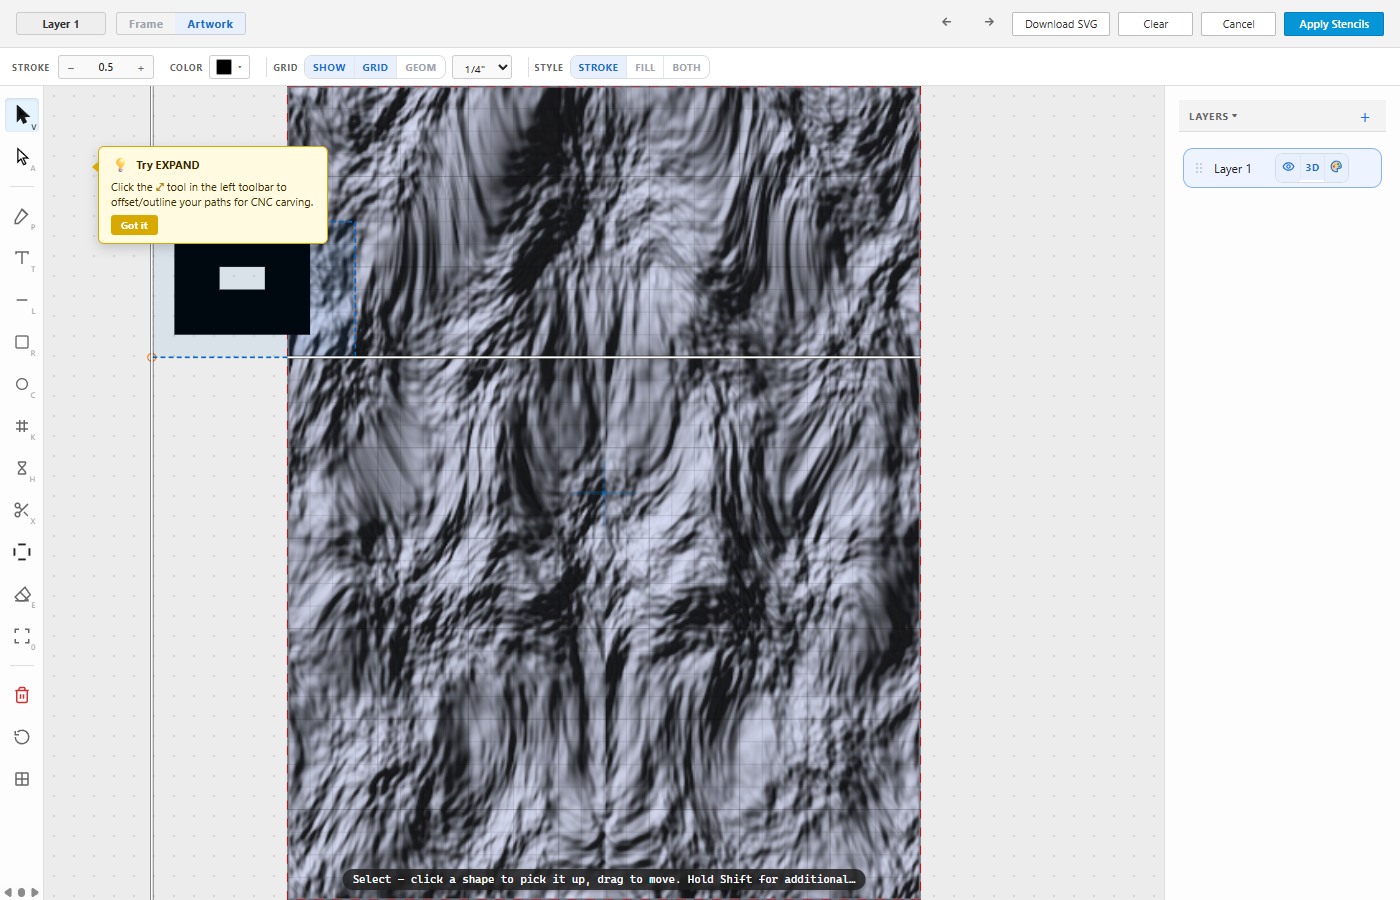Screen dimensions: 1400x900
Task: Choose the direct selection (A) tool
Action: click(22, 157)
